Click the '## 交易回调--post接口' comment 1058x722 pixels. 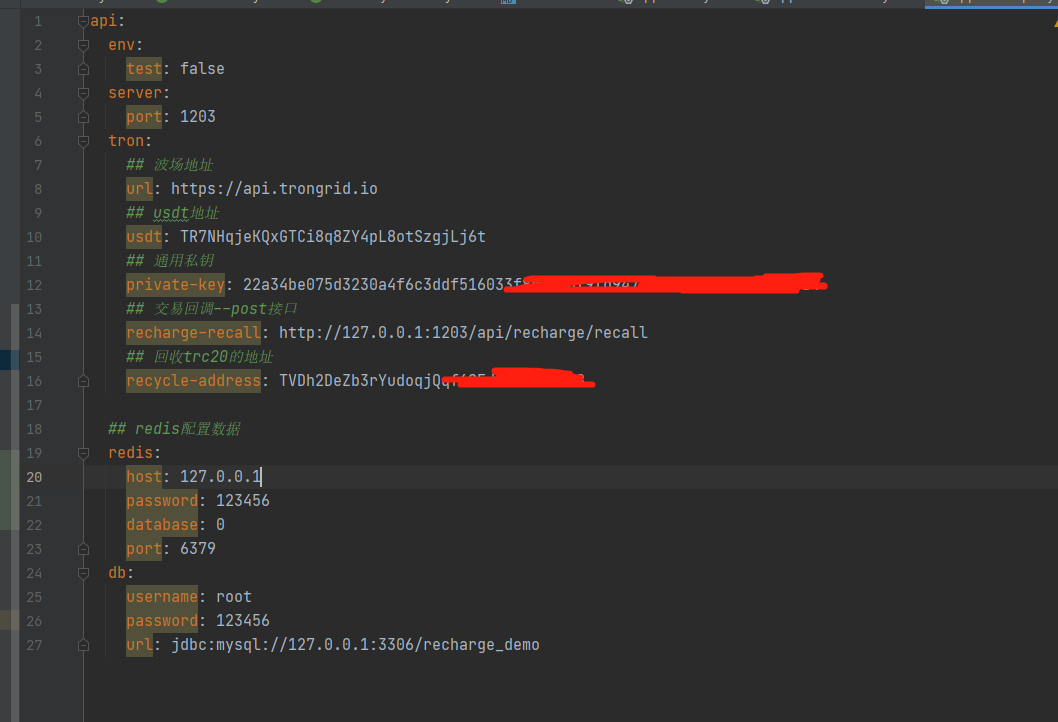click(x=212, y=308)
